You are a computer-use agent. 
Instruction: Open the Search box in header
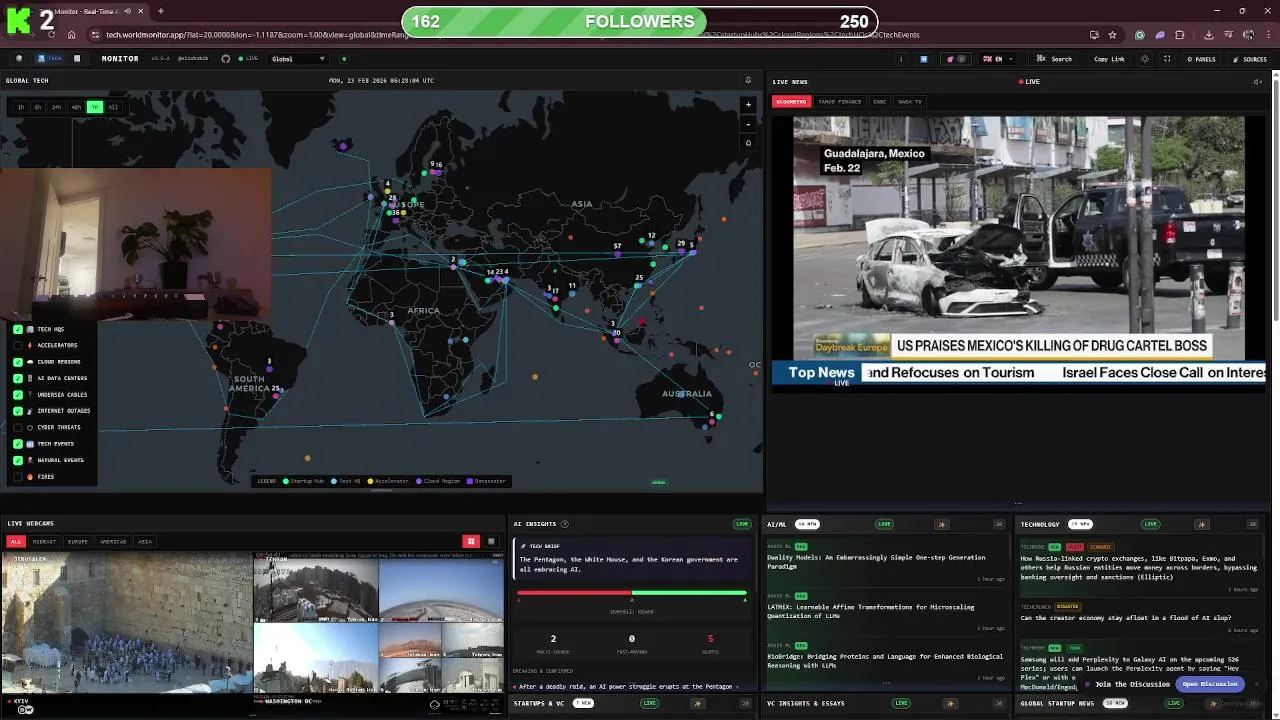pyautogui.click(x=1055, y=59)
